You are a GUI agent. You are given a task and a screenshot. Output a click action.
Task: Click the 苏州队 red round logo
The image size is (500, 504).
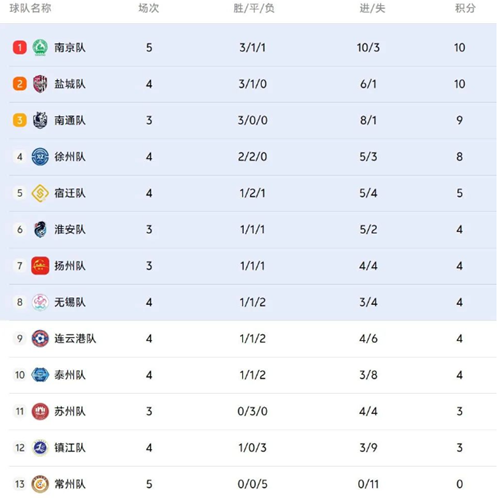[40, 411]
